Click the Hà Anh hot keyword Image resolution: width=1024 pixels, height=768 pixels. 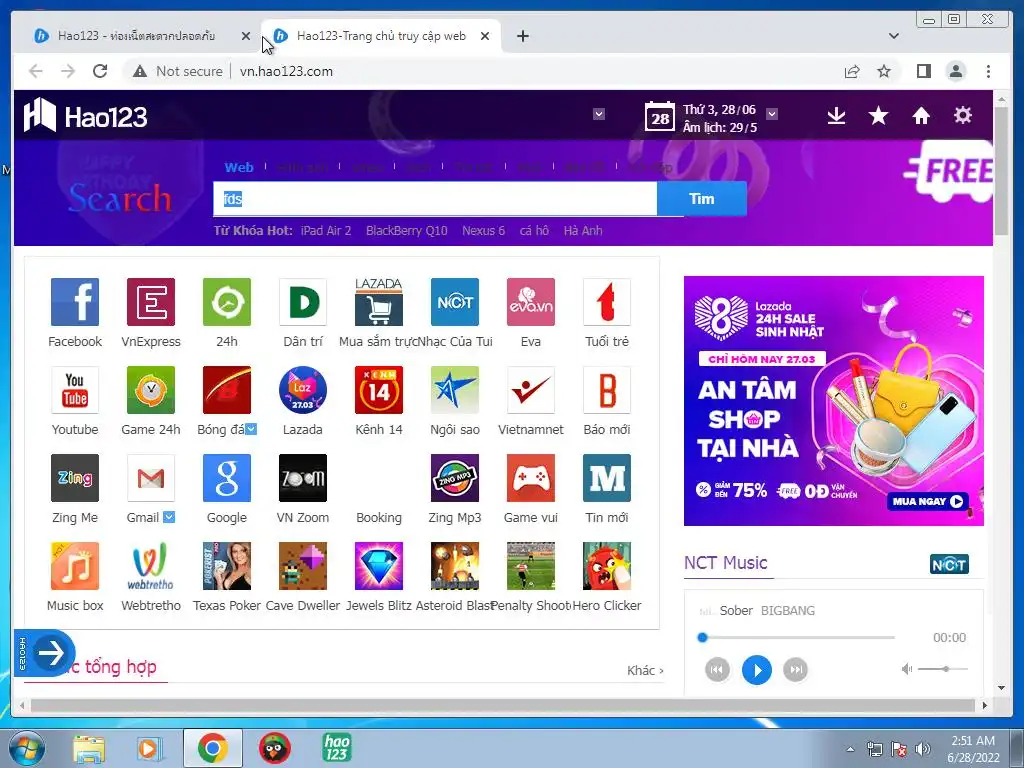click(583, 231)
